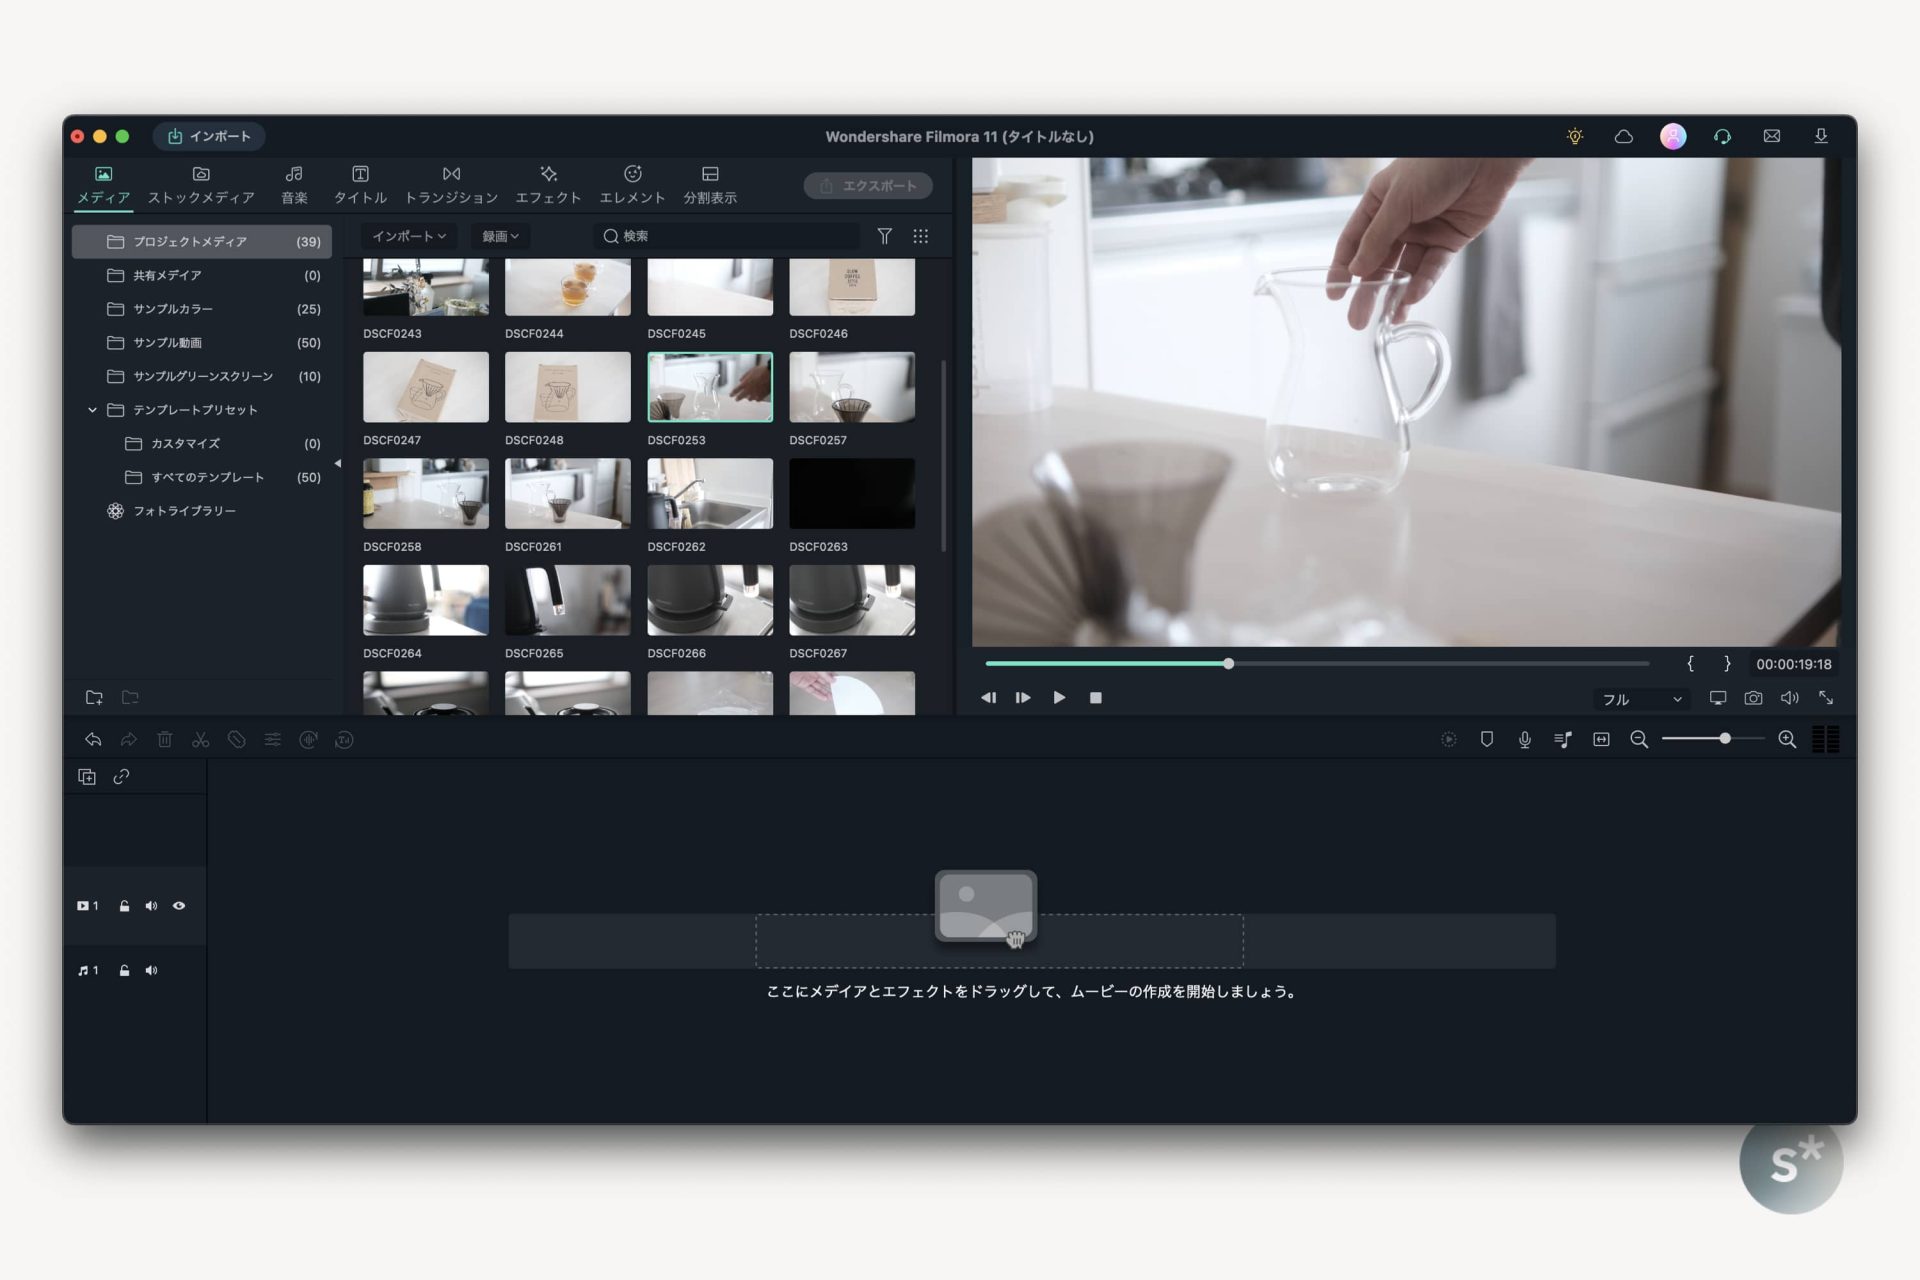1920x1280 pixels.
Task: Click the インポート button at top left
Action: (208, 137)
